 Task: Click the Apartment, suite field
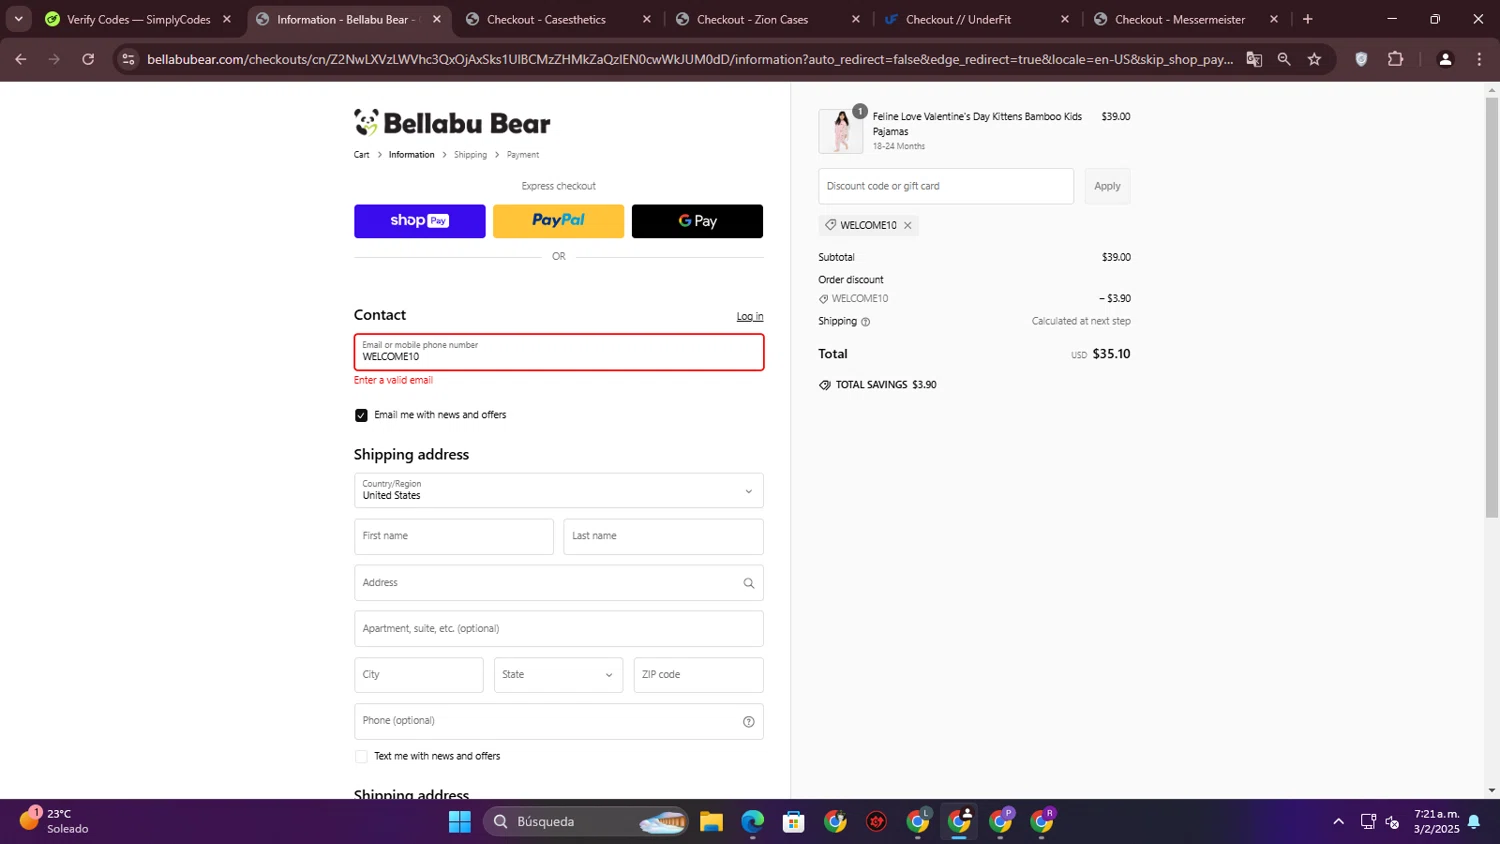coord(559,629)
